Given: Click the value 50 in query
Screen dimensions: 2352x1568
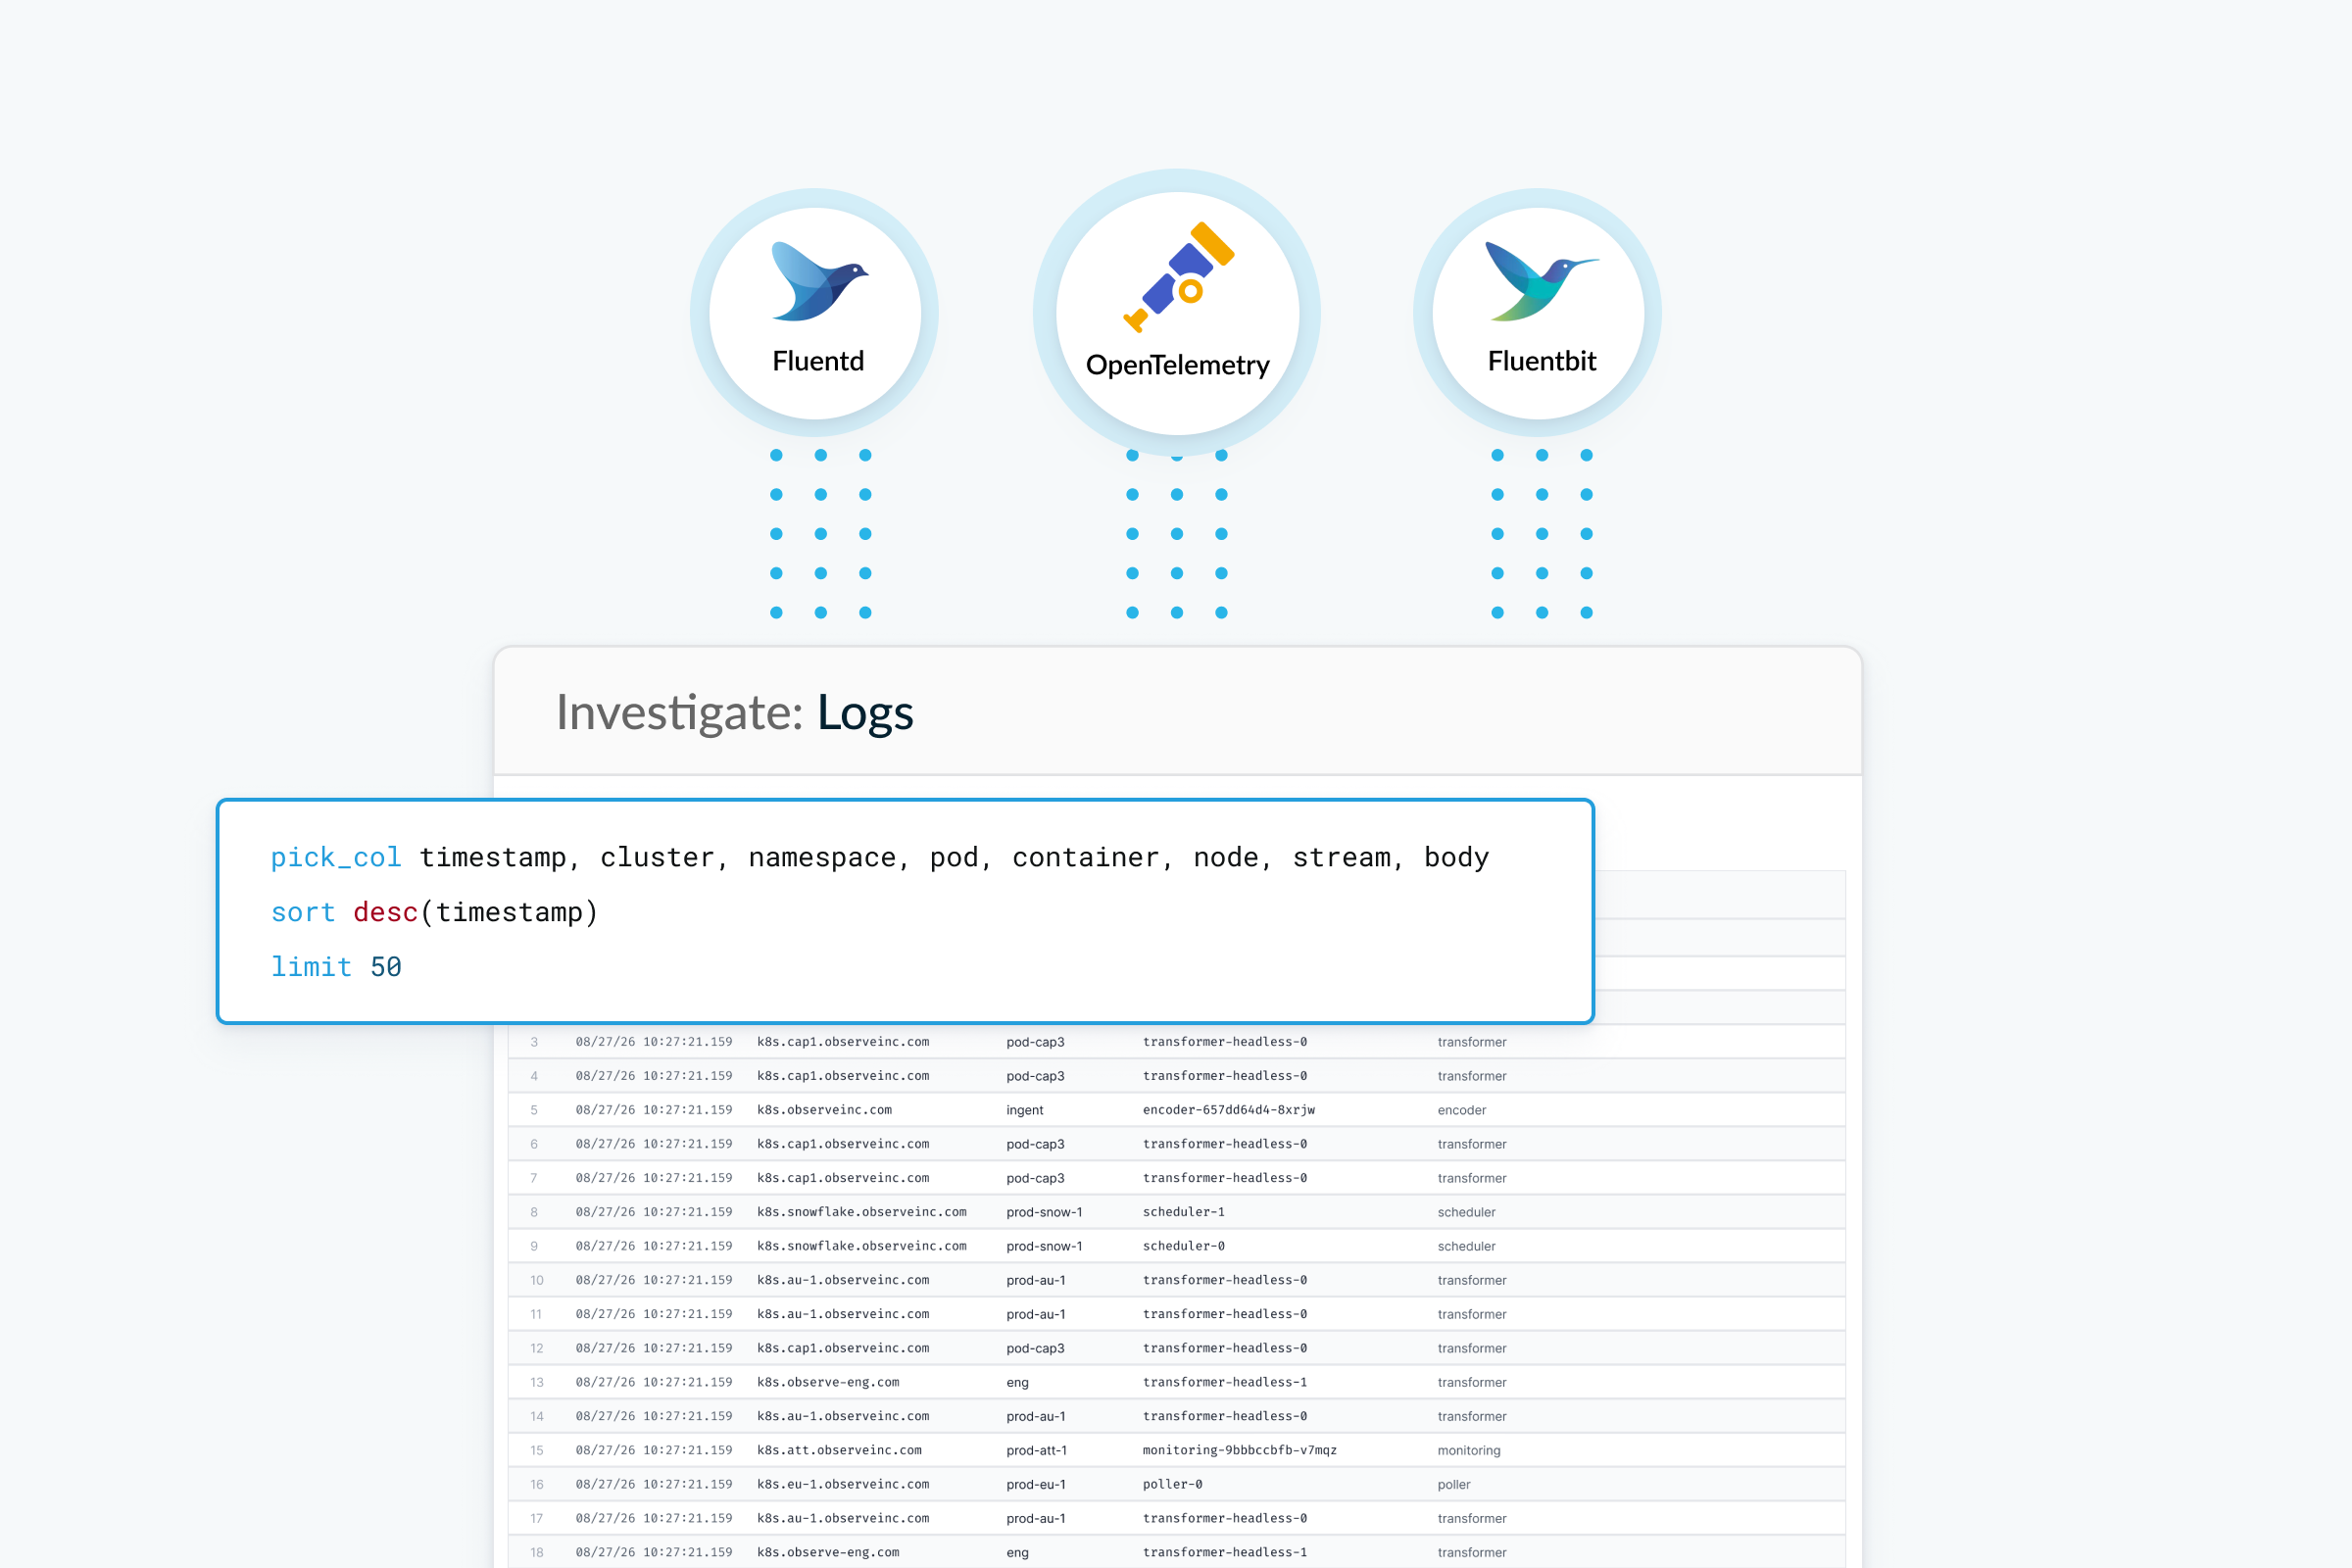Looking at the screenshot, I should click(386, 967).
